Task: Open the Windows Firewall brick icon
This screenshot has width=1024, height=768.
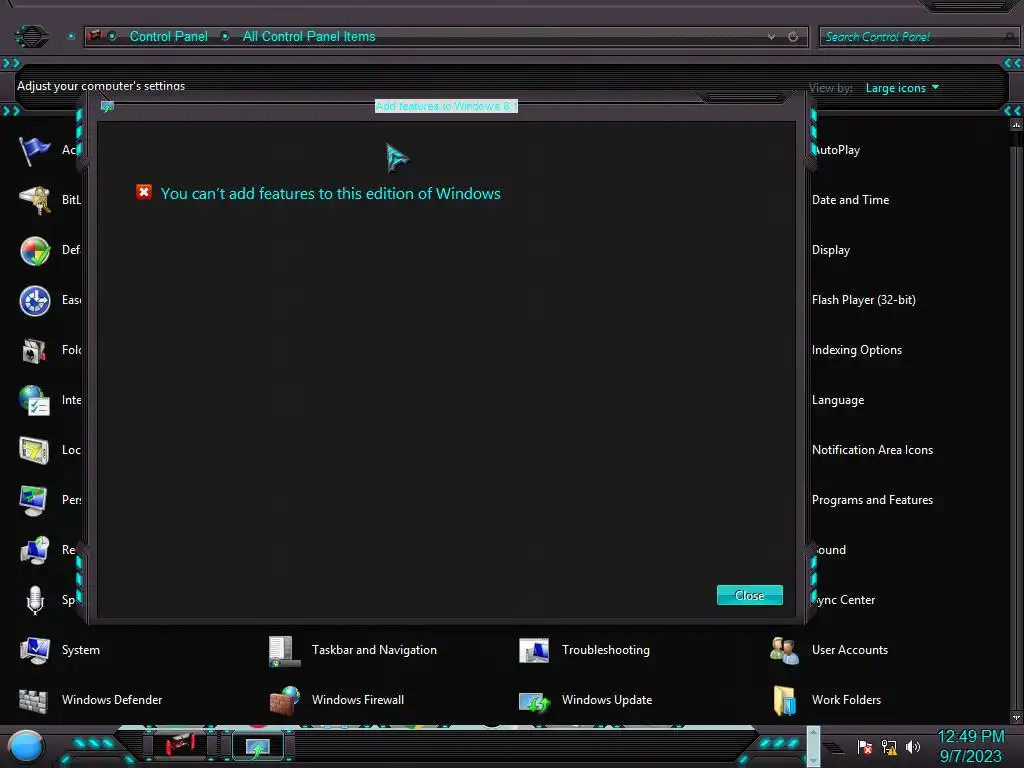Action: point(284,700)
